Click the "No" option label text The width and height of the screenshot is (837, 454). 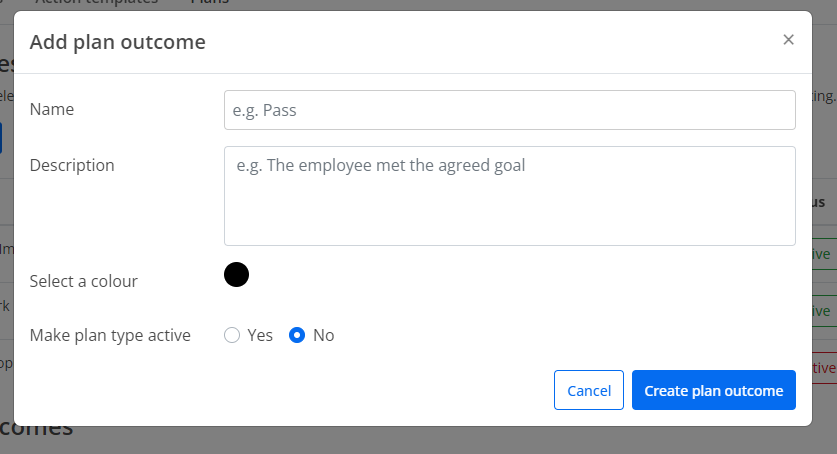(x=323, y=335)
